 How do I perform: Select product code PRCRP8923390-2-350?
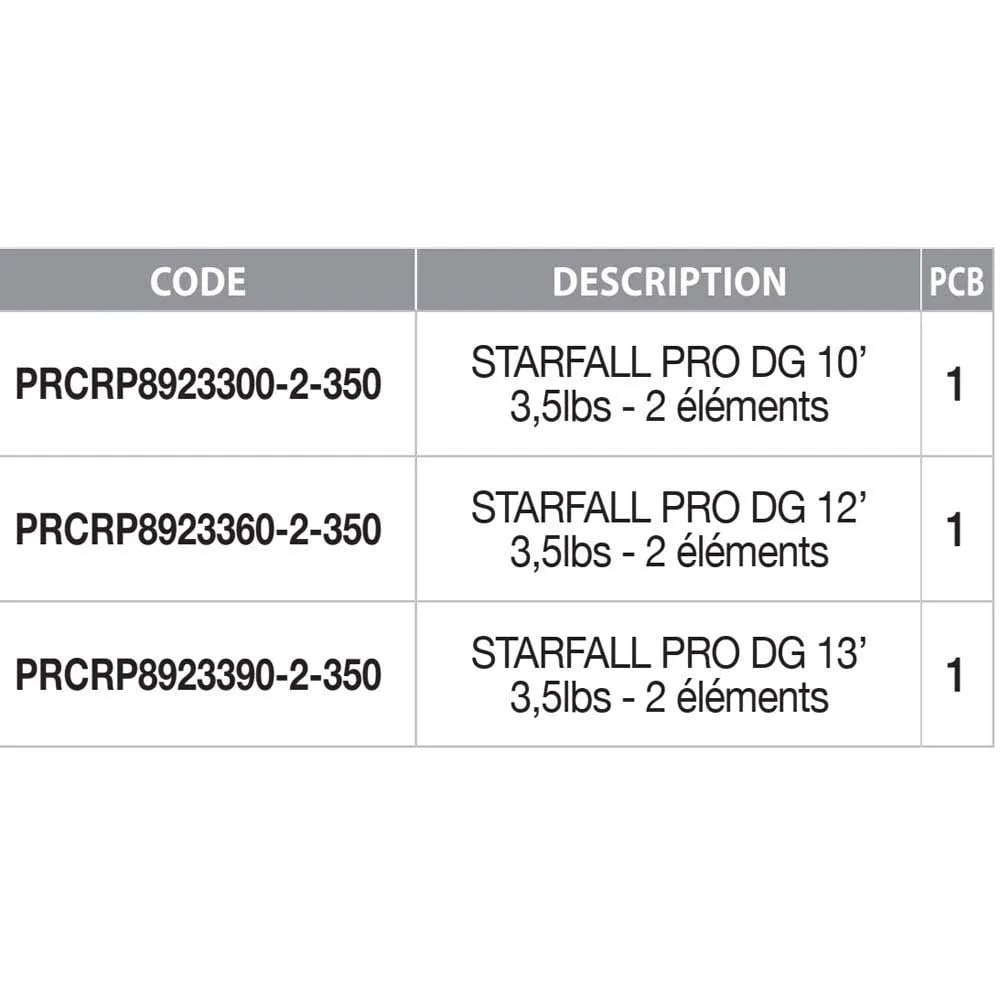pos(198,675)
